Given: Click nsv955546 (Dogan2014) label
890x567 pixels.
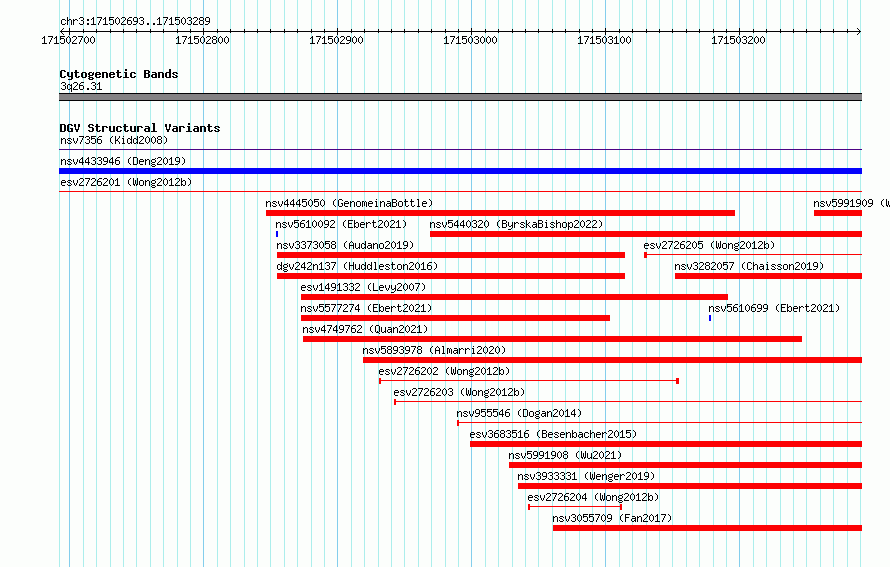Looking at the screenshot, I should click(519, 413).
